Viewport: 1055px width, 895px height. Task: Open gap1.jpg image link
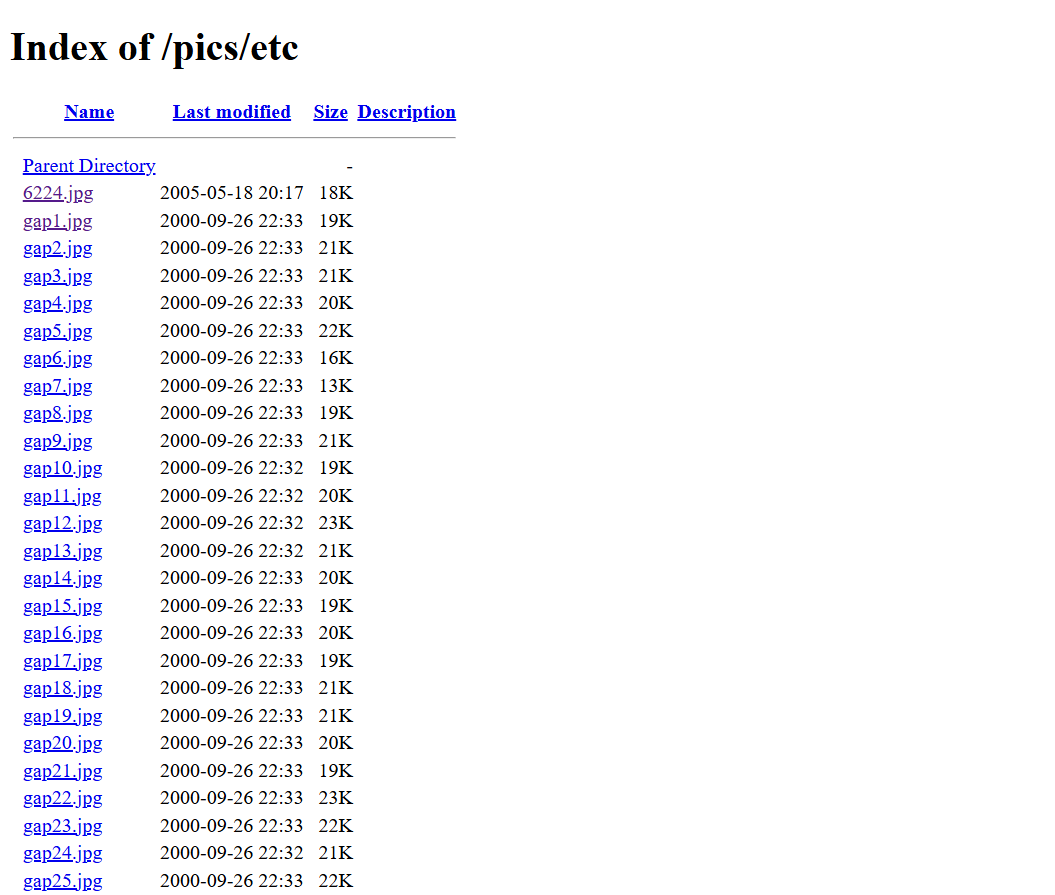[x=58, y=221]
